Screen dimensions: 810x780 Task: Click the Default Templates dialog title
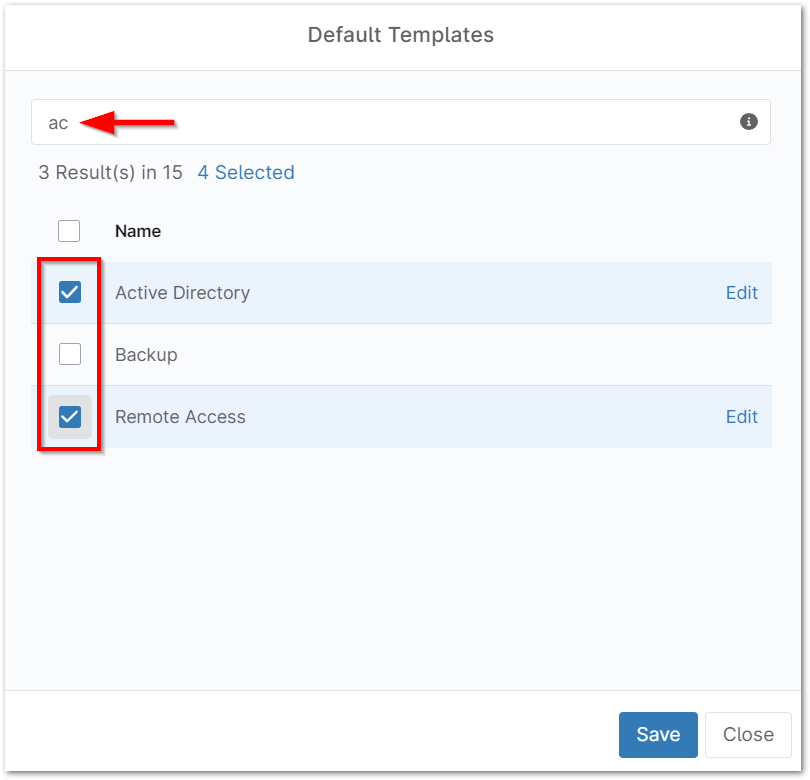[x=400, y=35]
